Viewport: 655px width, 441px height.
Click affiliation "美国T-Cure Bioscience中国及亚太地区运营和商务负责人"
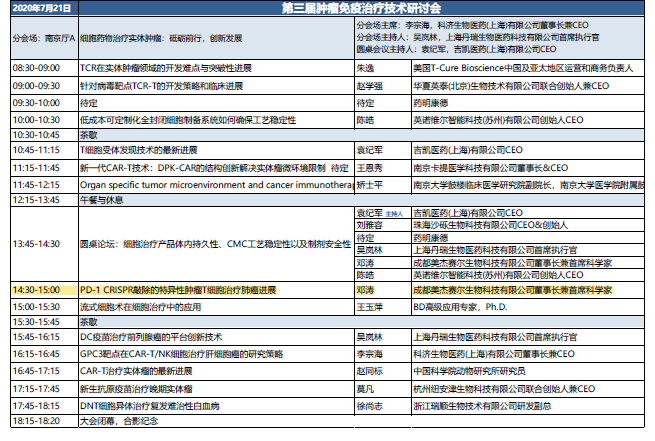(523, 68)
